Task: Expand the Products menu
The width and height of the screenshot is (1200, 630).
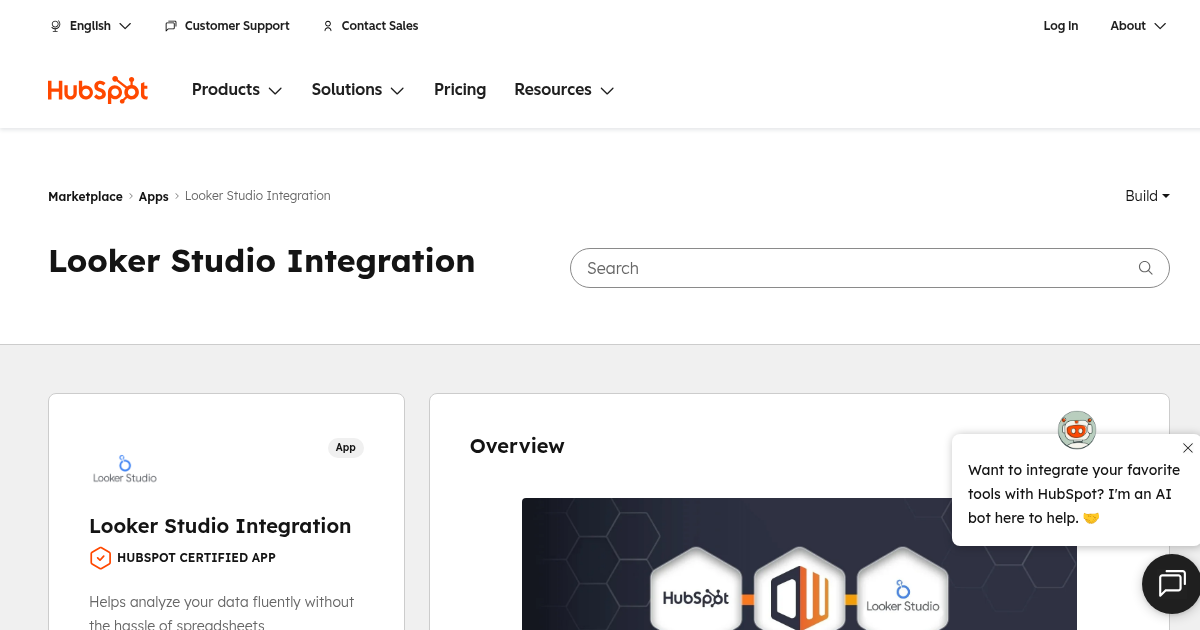Action: coord(237,90)
